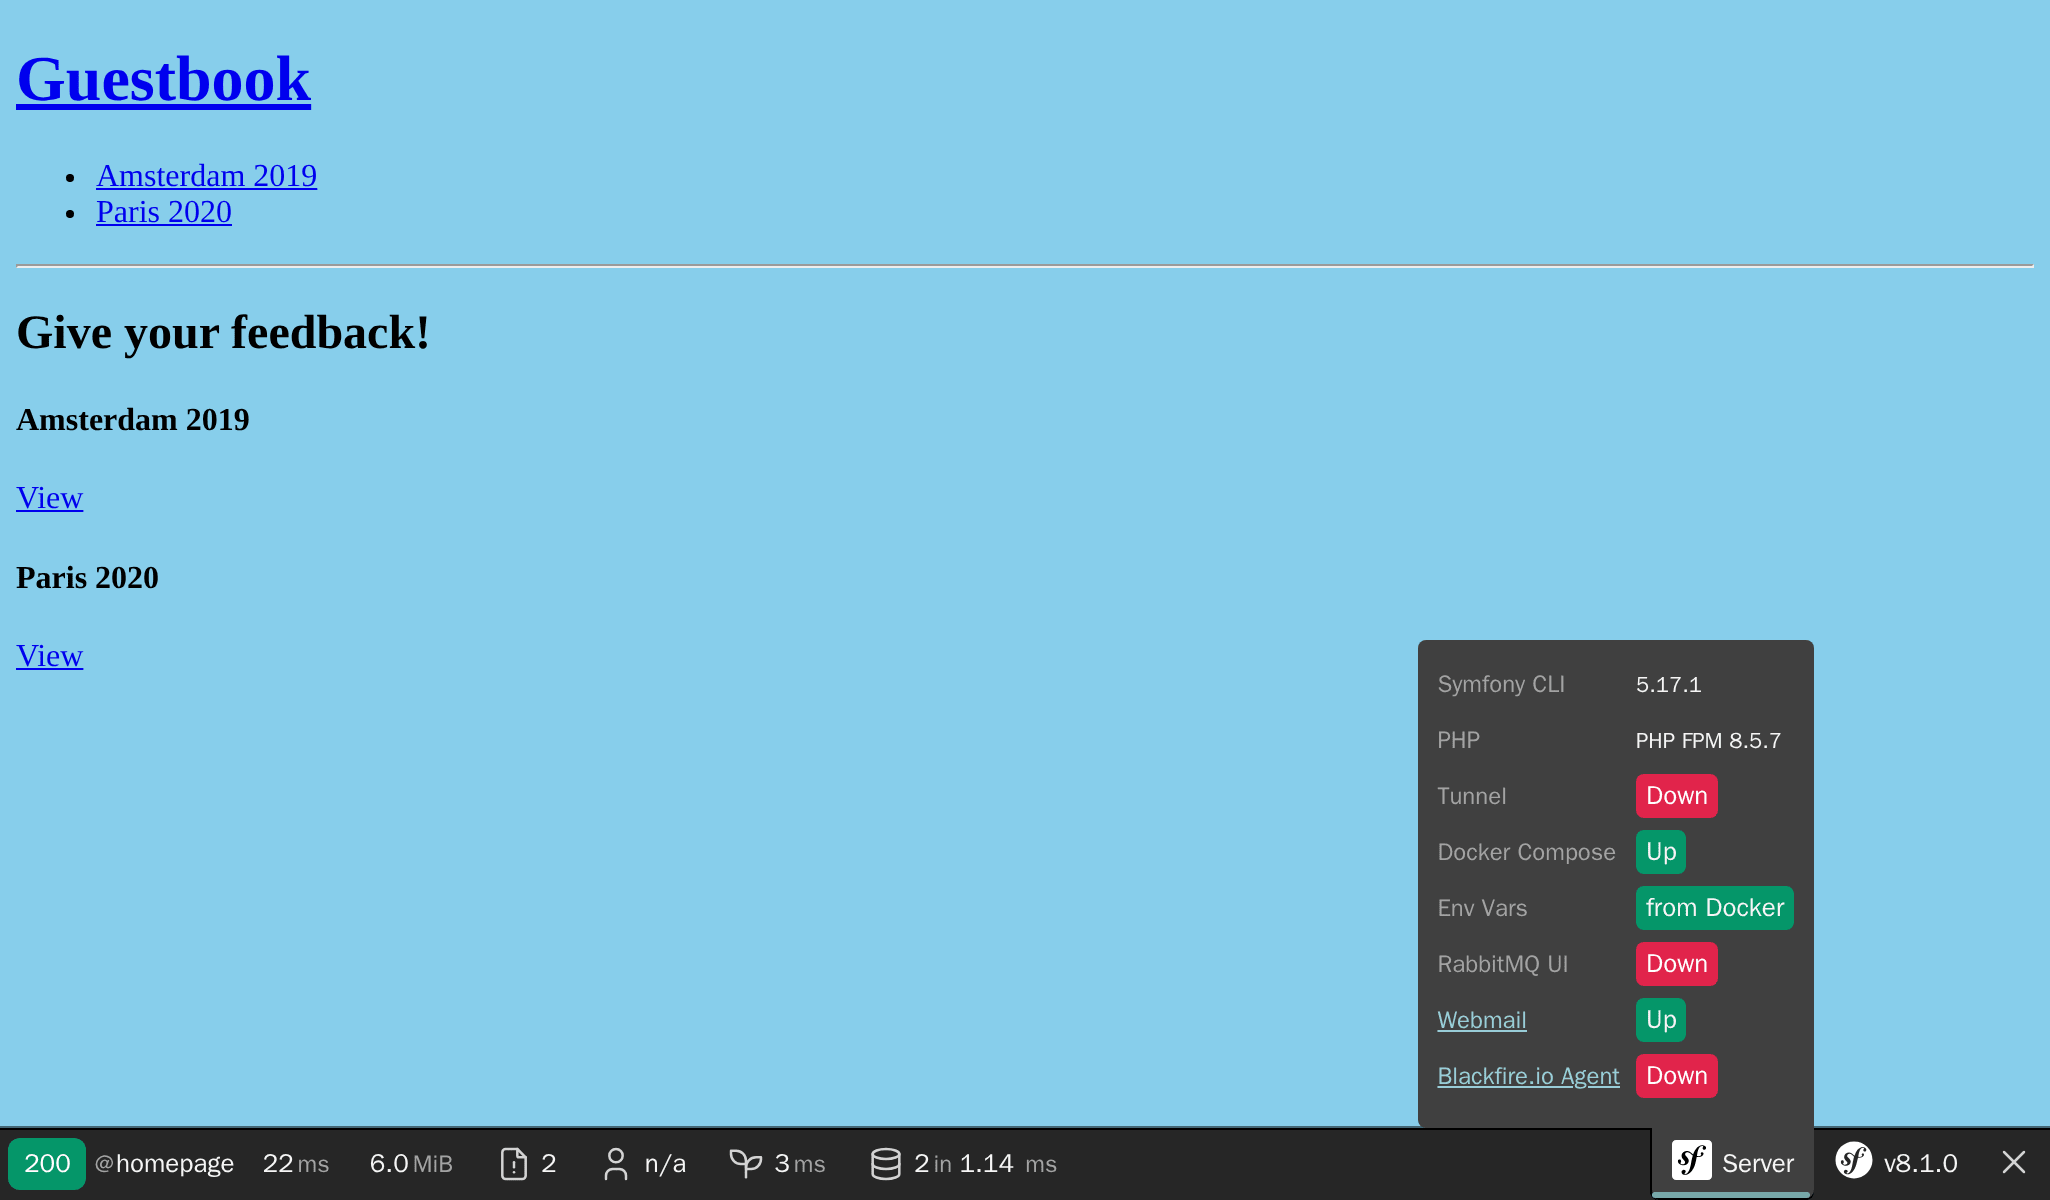Click the user security icon
Screen dimensions: 2050x1200
click(x=616, y=1164)
